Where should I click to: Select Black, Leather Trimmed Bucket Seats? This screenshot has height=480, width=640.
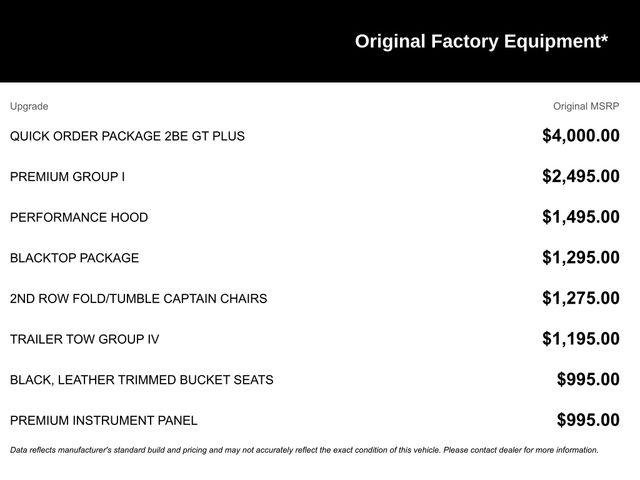pyautogui.click(x=141, y=380)
